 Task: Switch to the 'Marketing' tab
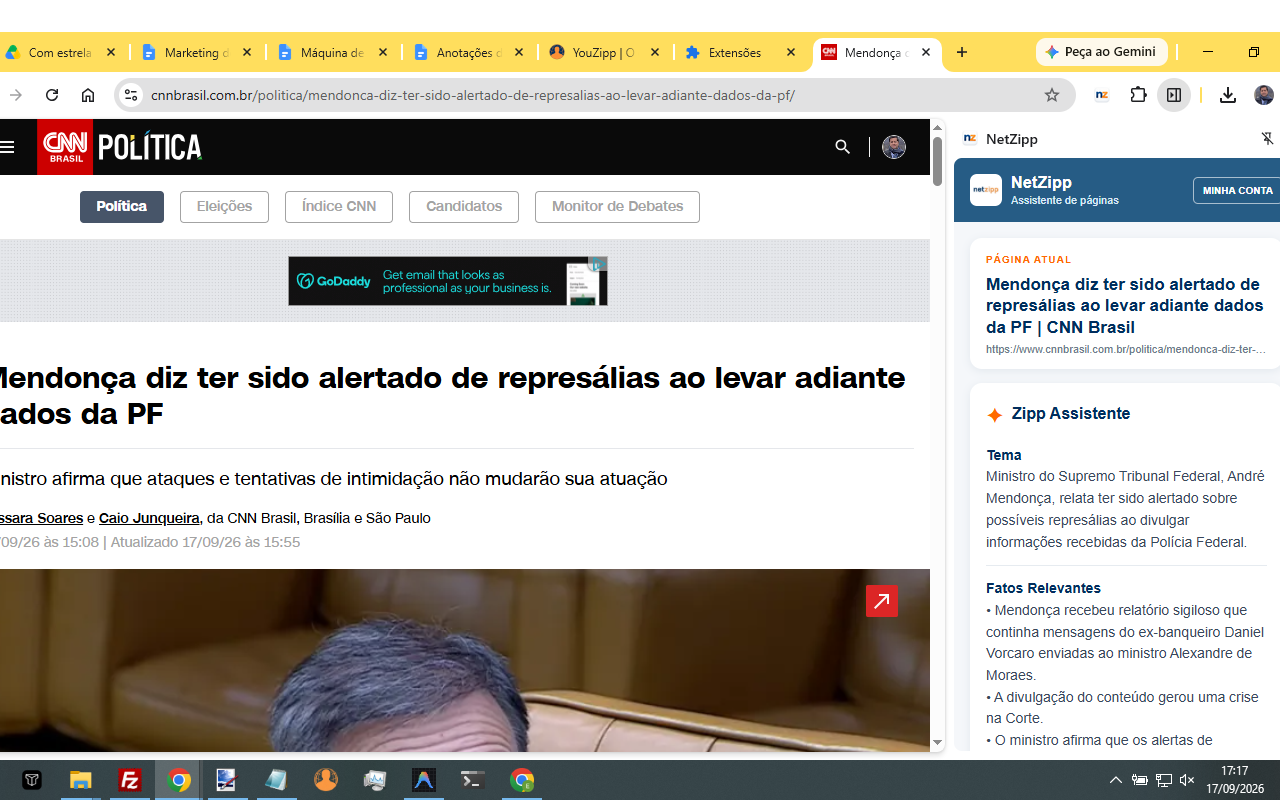pos(197,52)
